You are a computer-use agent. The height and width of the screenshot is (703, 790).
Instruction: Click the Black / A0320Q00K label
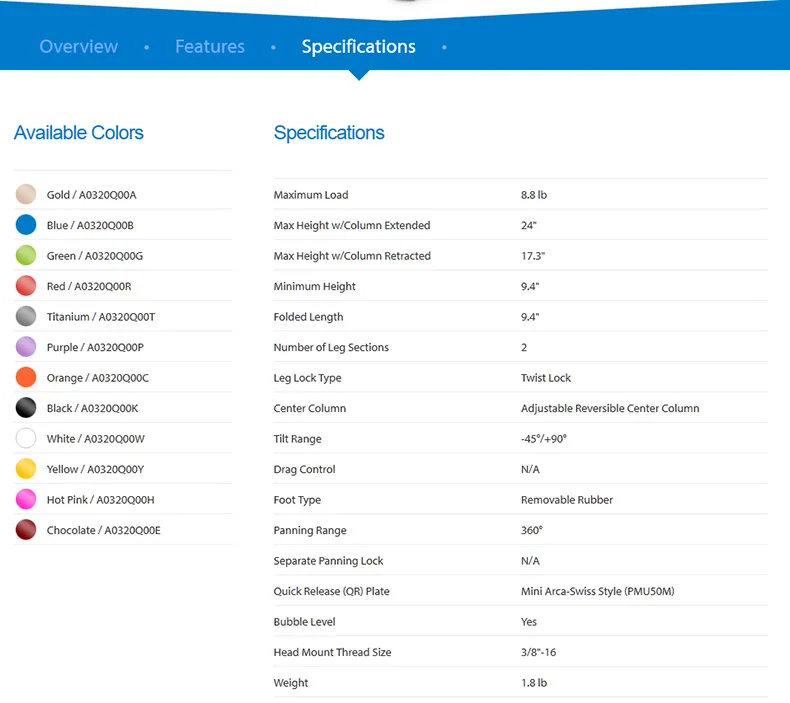(x=92, y=408)
